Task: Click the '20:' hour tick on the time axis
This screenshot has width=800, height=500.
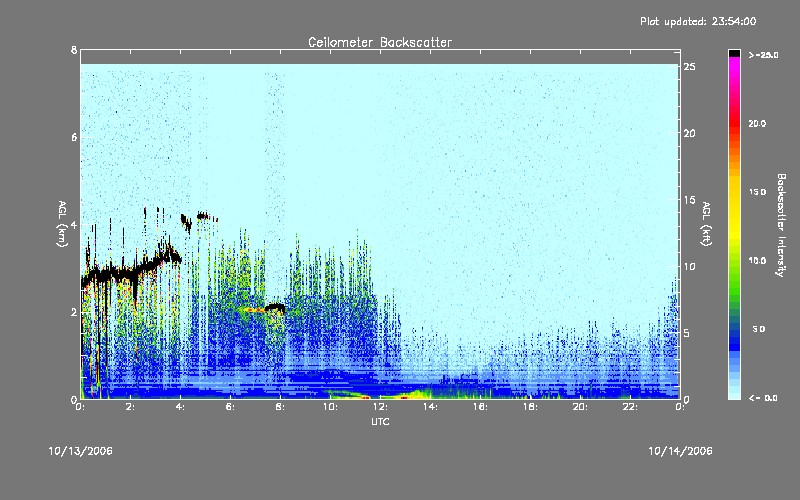Action: [x=581, y=407]
